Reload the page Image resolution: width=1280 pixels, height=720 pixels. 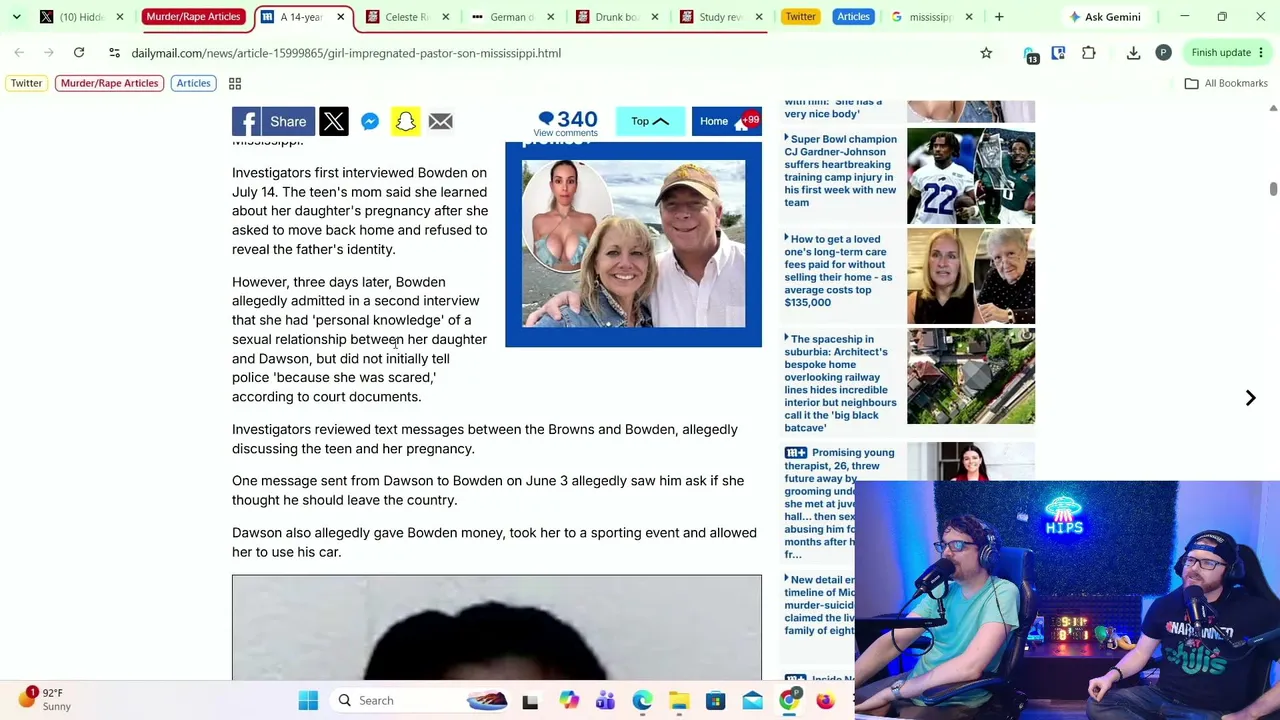pyautogui.click(x=79, y=53)
